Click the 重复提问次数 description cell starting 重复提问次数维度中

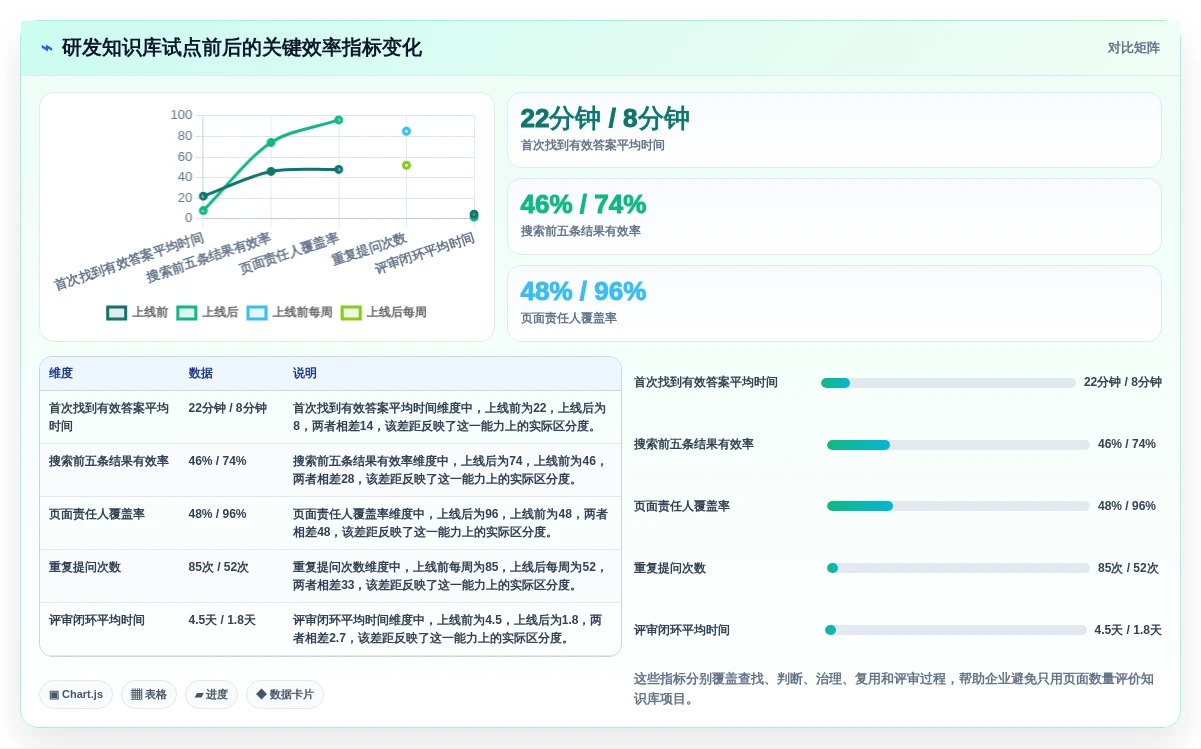click(450, 576)
